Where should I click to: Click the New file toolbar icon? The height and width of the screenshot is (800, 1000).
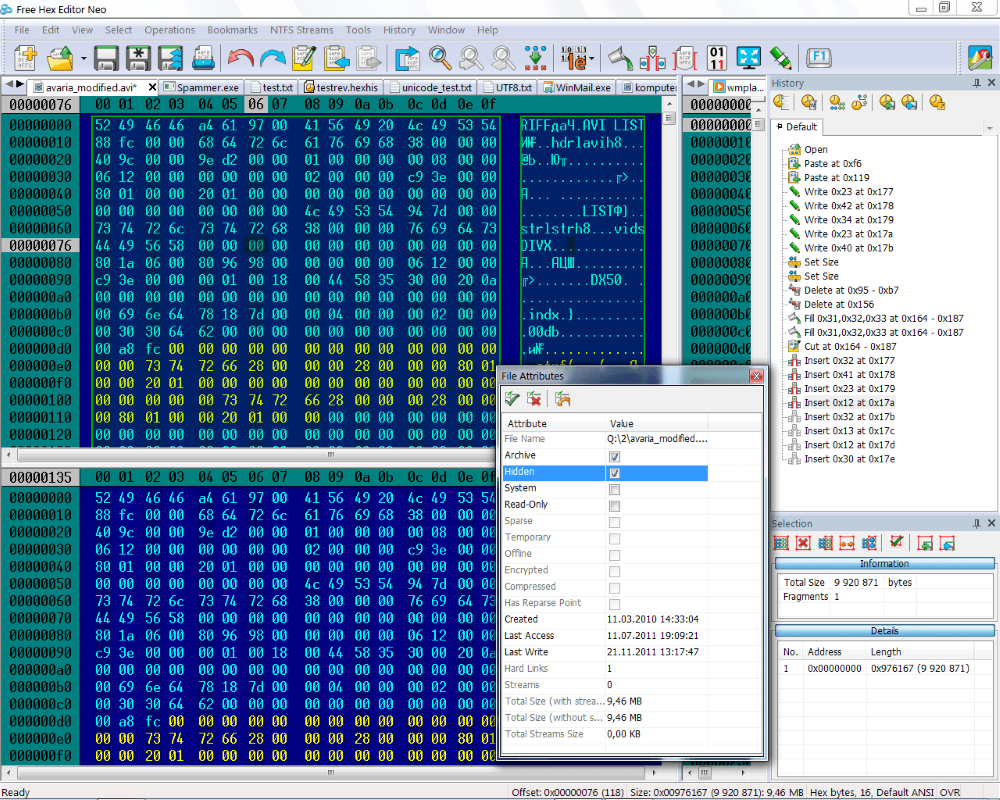coord(26,58)
